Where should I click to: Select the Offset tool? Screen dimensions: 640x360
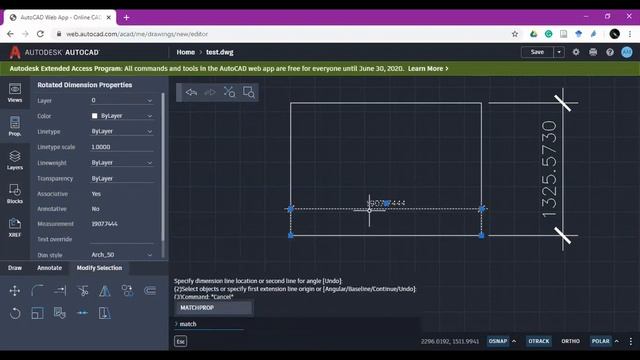pos(150,291)
